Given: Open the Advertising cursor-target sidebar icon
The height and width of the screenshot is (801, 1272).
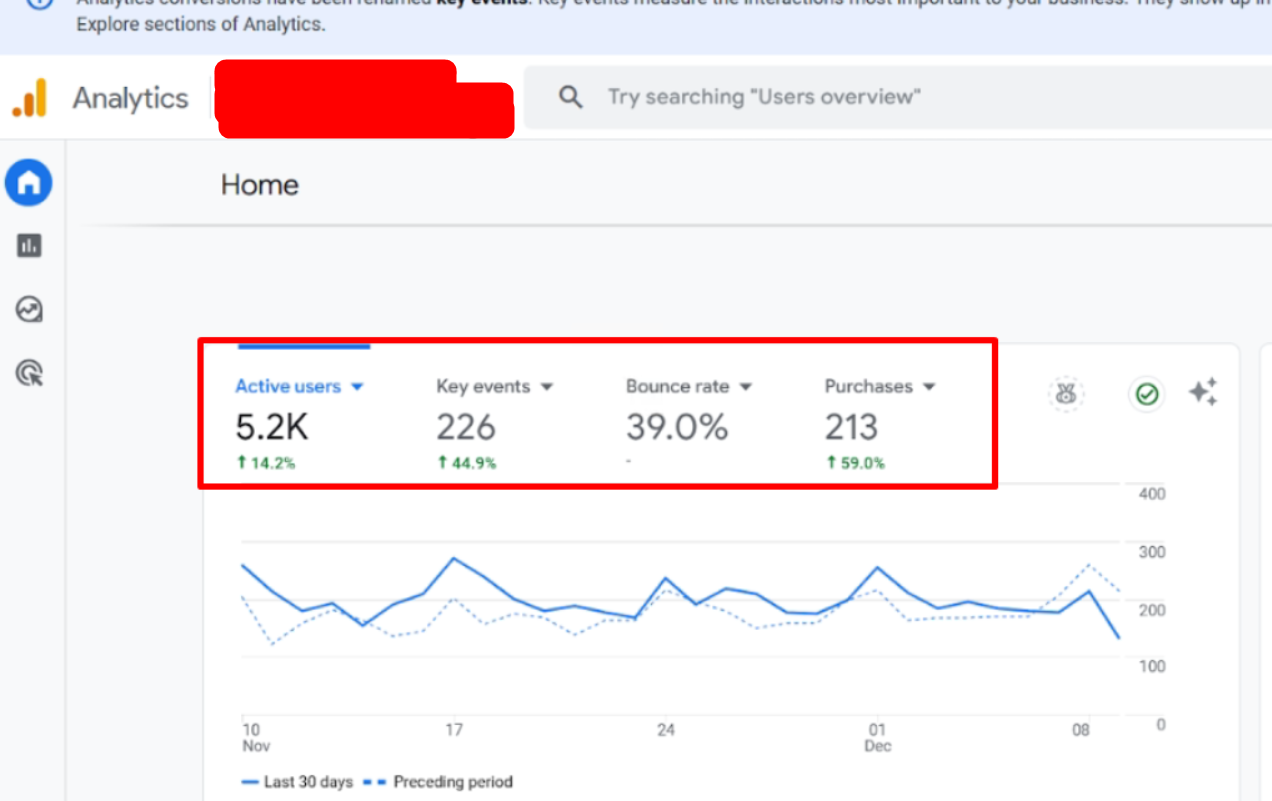Looking at the screenshot, I should pos(29,374).
